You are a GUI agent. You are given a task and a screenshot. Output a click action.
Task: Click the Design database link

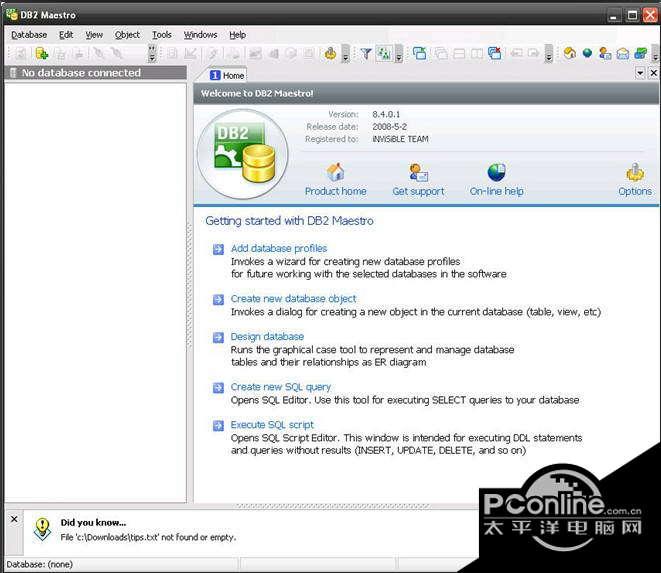[x=267, y=336]
